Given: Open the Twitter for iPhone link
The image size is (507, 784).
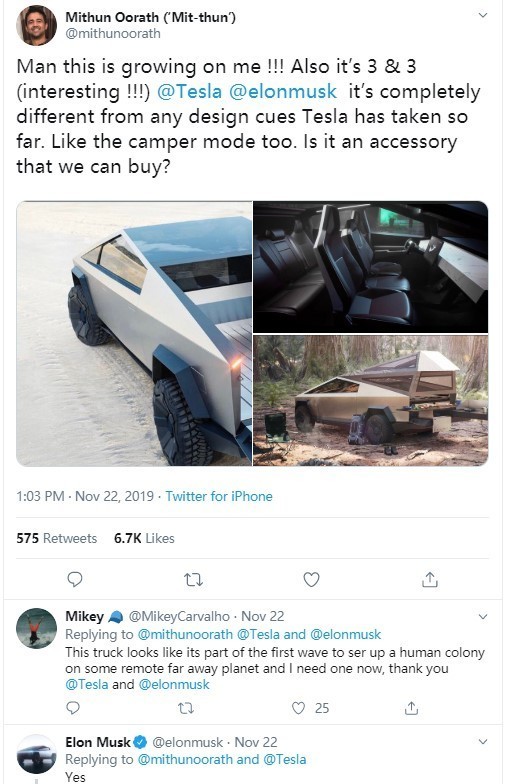Looking at the screenshot, I should click(x=219, y=496).
